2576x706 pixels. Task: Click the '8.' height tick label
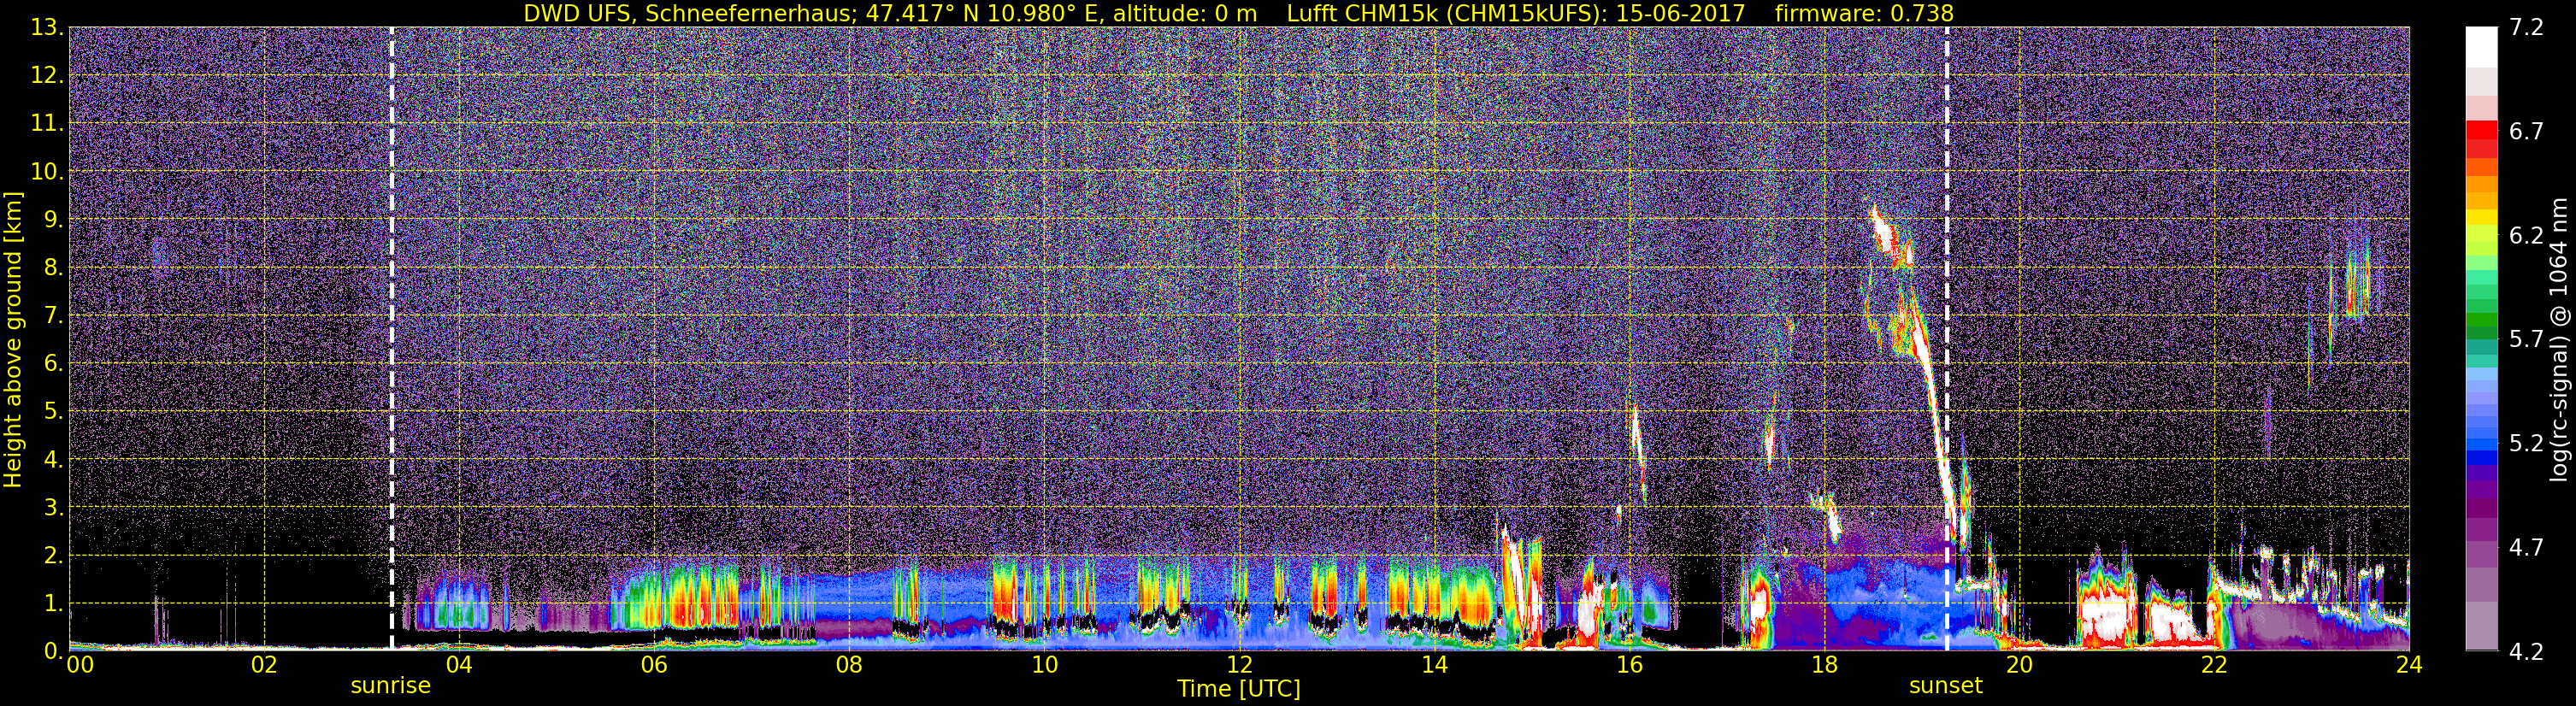click(53, 268)
